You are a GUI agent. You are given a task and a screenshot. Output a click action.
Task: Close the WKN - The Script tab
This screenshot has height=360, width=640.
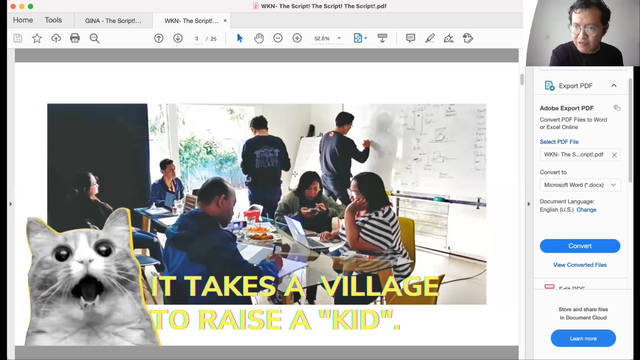[x=225, y=20]
